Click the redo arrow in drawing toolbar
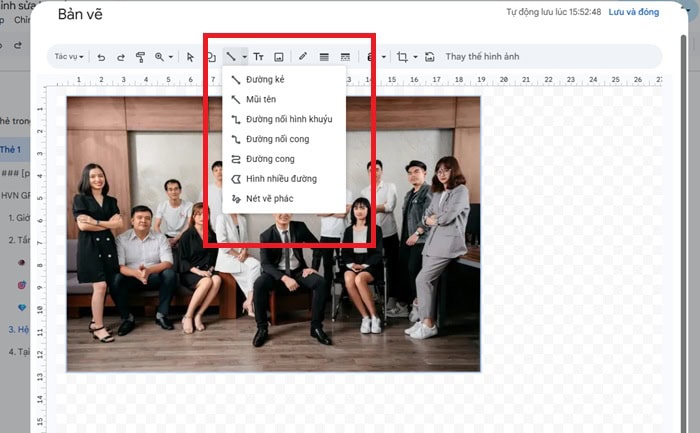The image size is (700, 433). pyautogui.click(x=121, y=57)
